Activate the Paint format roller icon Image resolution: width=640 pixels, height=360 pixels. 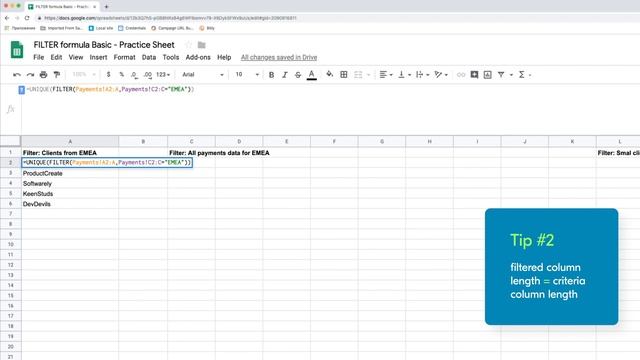[57, 75]
